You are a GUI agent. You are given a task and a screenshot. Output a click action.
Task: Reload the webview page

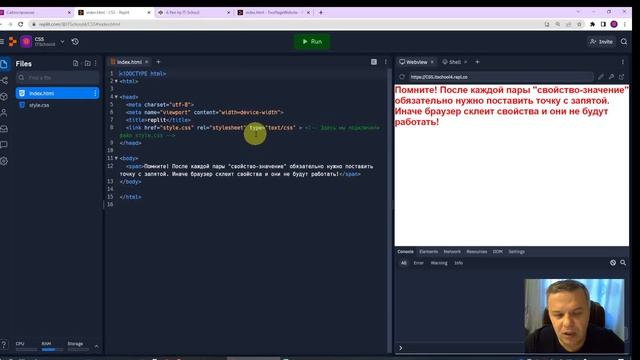click(x=402, y=77)
